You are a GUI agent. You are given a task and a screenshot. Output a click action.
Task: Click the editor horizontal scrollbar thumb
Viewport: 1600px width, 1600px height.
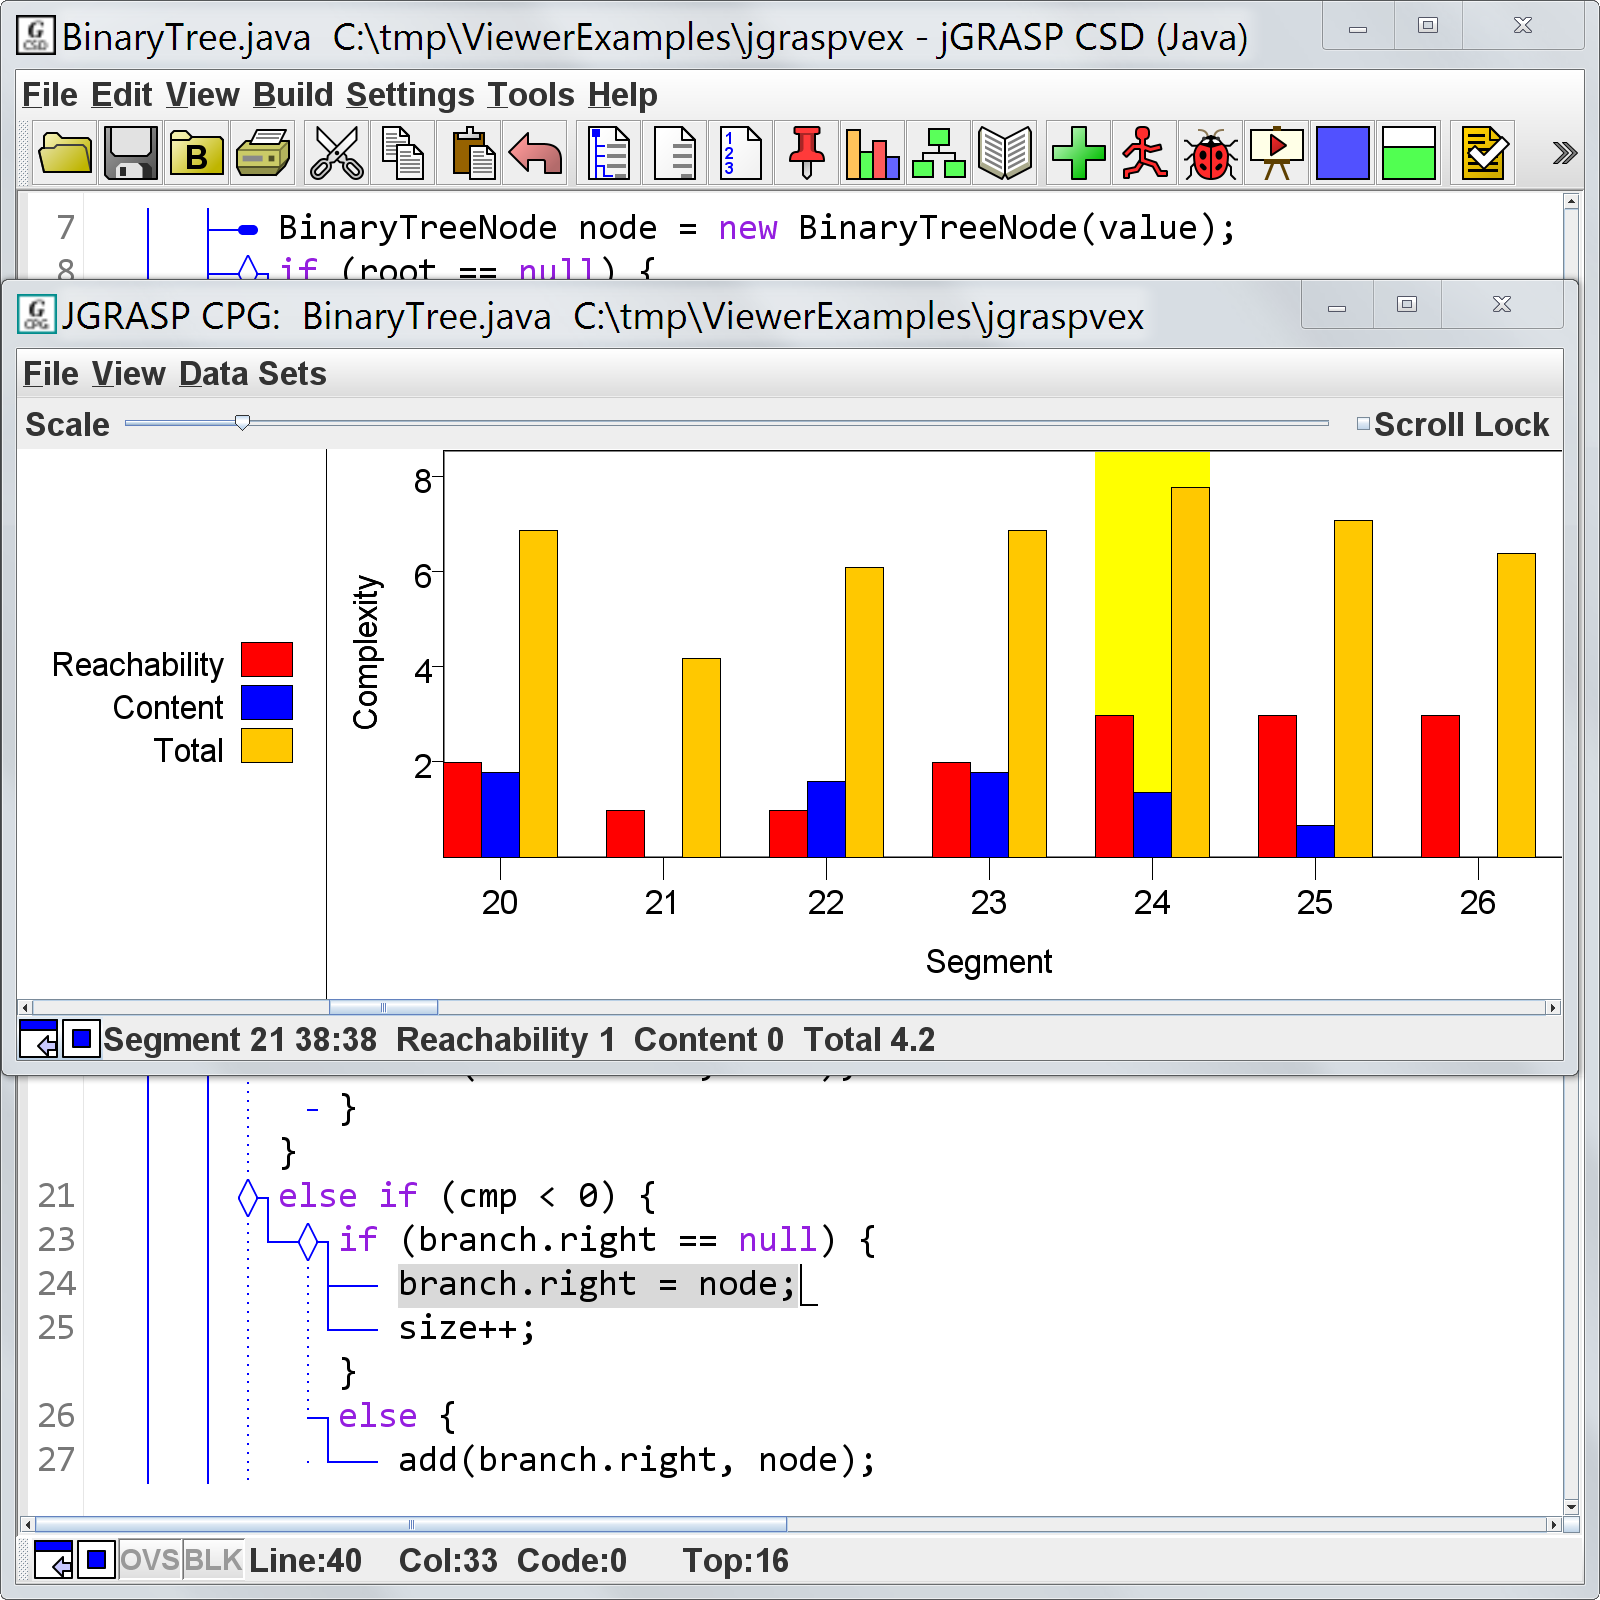(410, 1525)
